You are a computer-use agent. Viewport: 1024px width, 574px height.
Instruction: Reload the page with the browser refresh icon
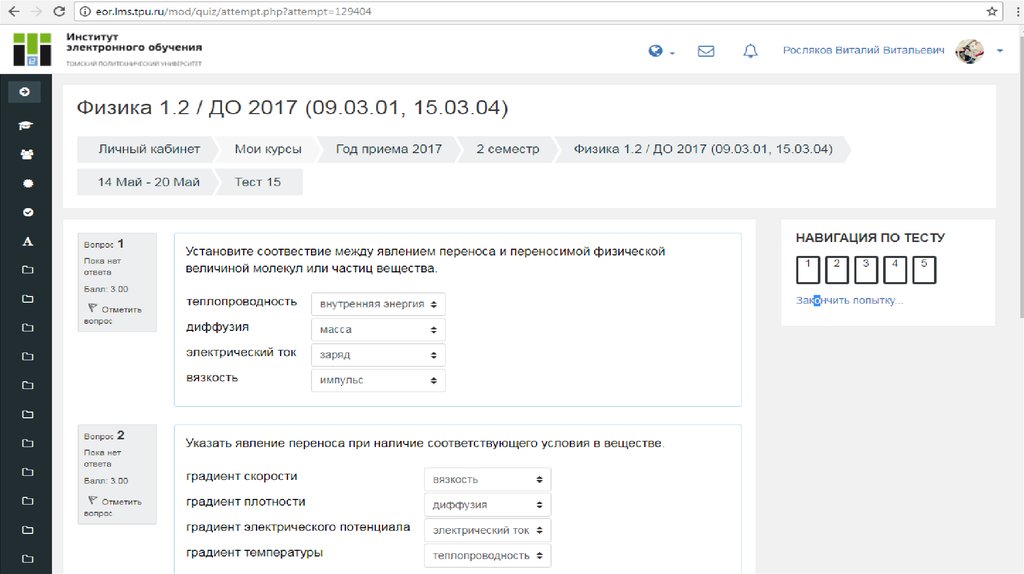click(x=59, y=11)
